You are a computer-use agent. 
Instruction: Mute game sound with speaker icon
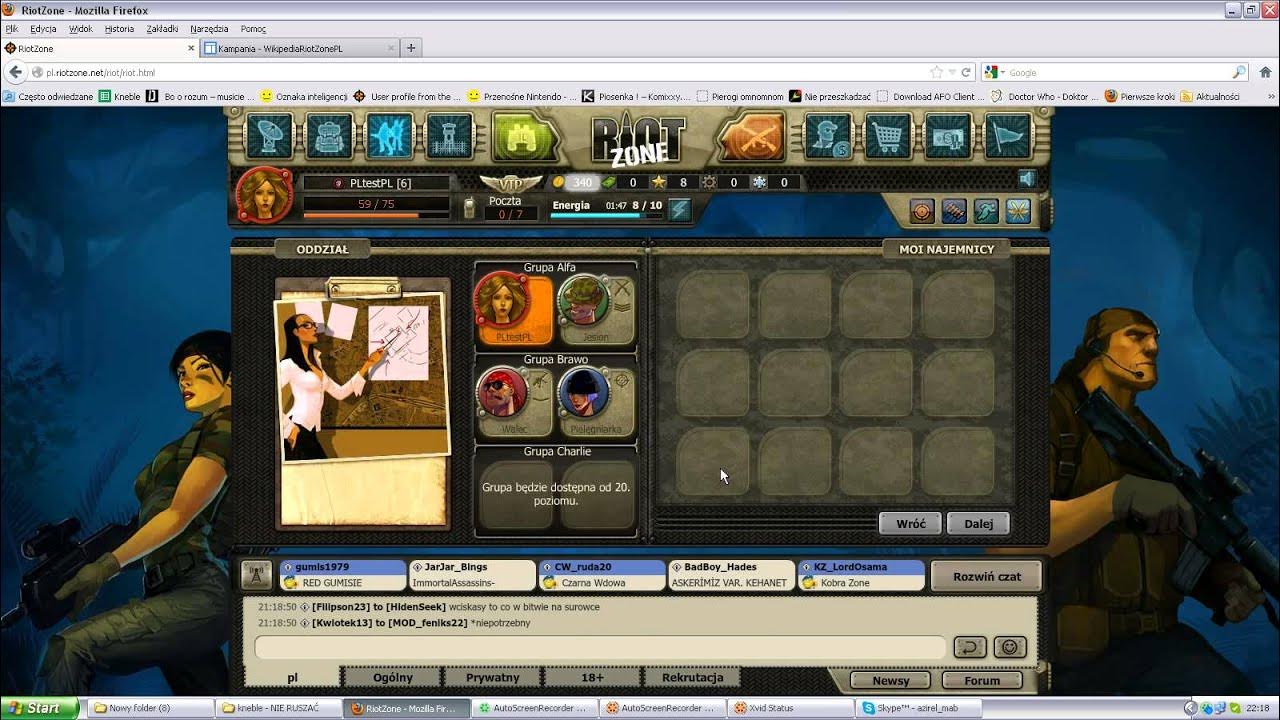pos(1027,179)
